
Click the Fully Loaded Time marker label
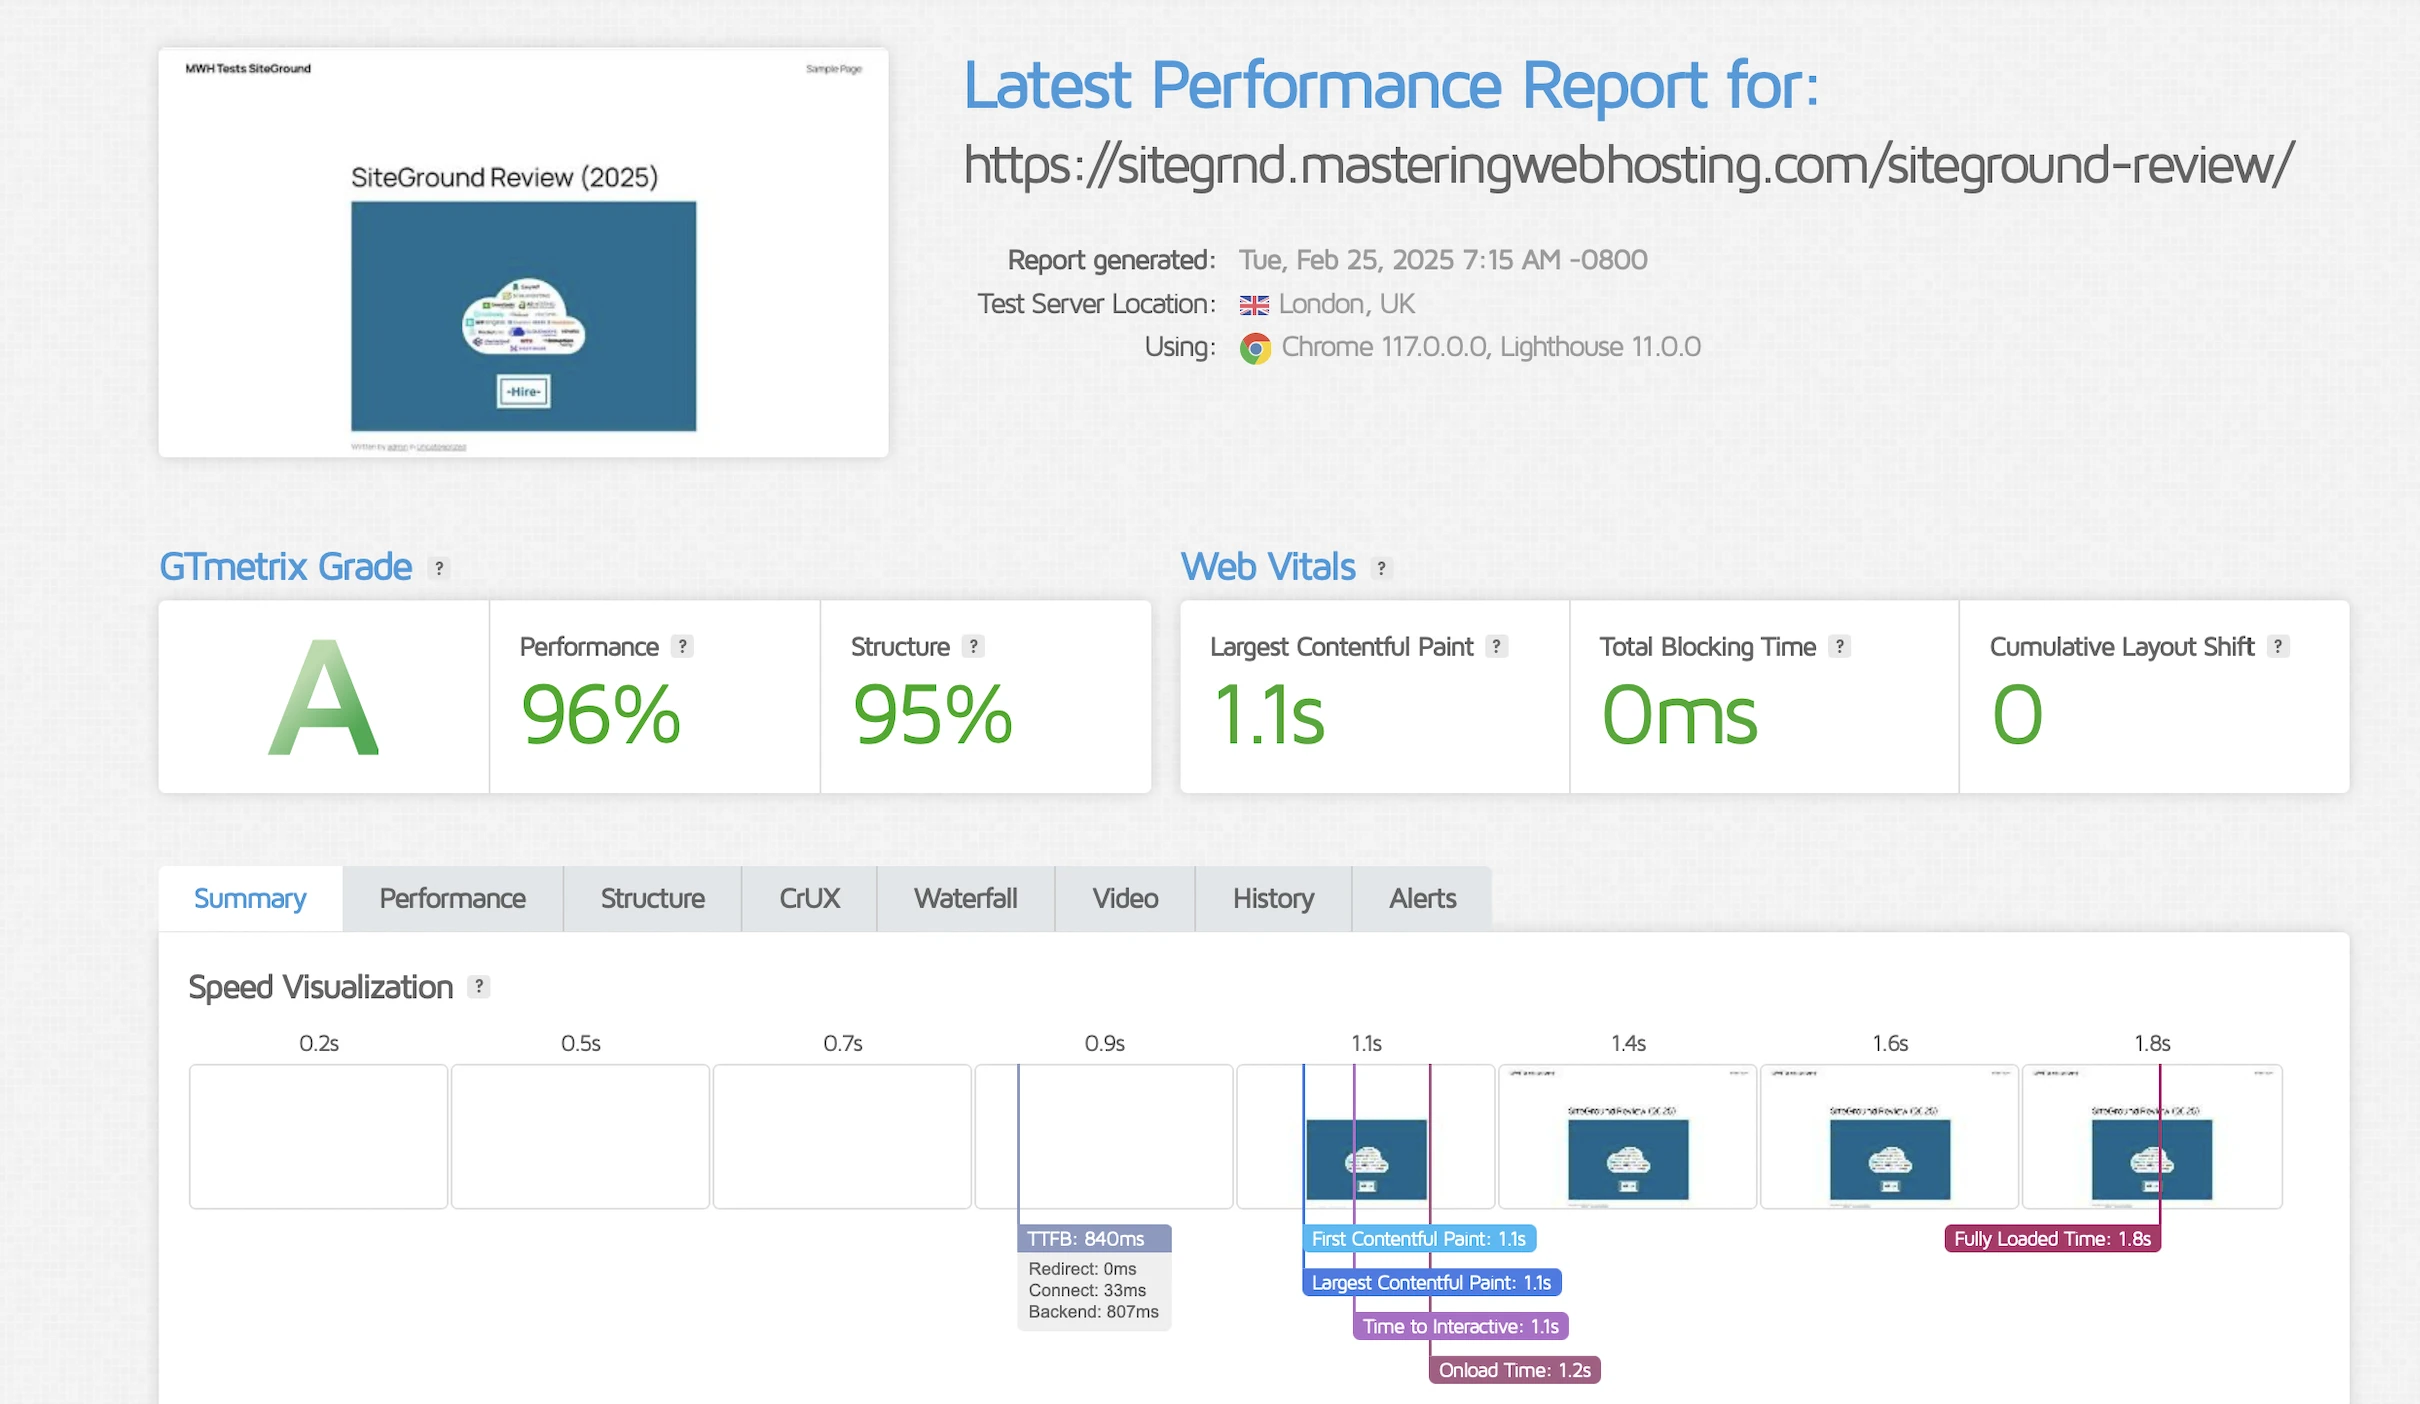pos(2052,1239)
